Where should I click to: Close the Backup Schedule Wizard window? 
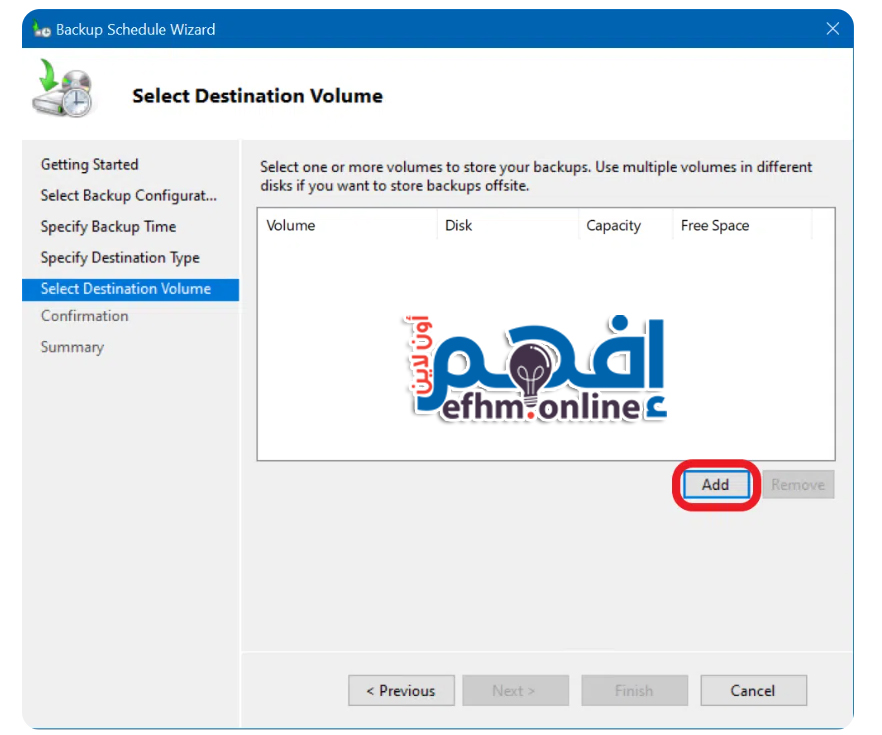pyautogui.click(x=832, y=29)
